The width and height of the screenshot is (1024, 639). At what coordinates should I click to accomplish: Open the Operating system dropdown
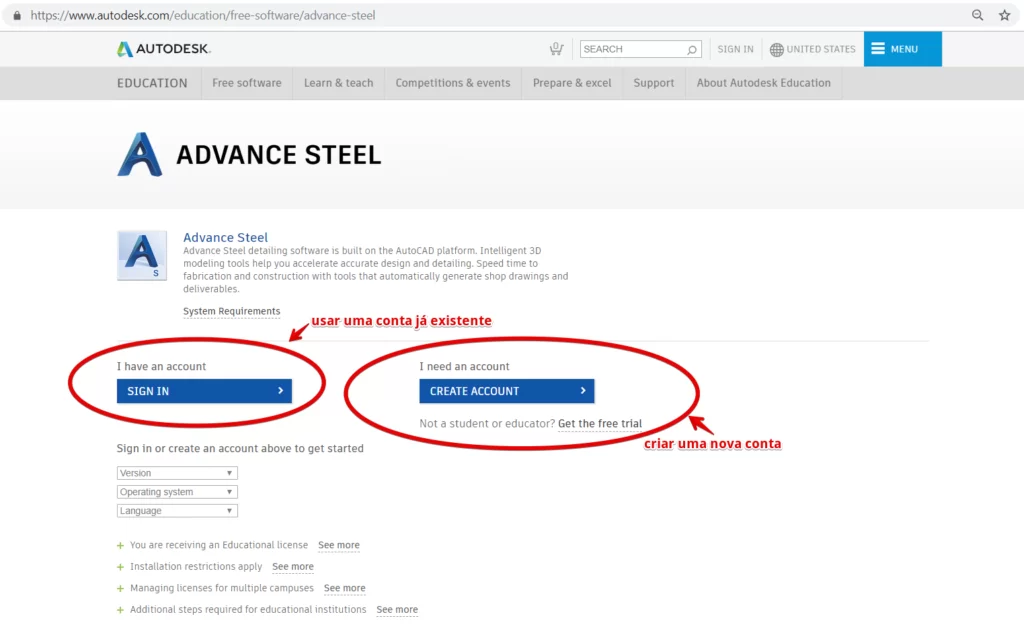point(177,492)
